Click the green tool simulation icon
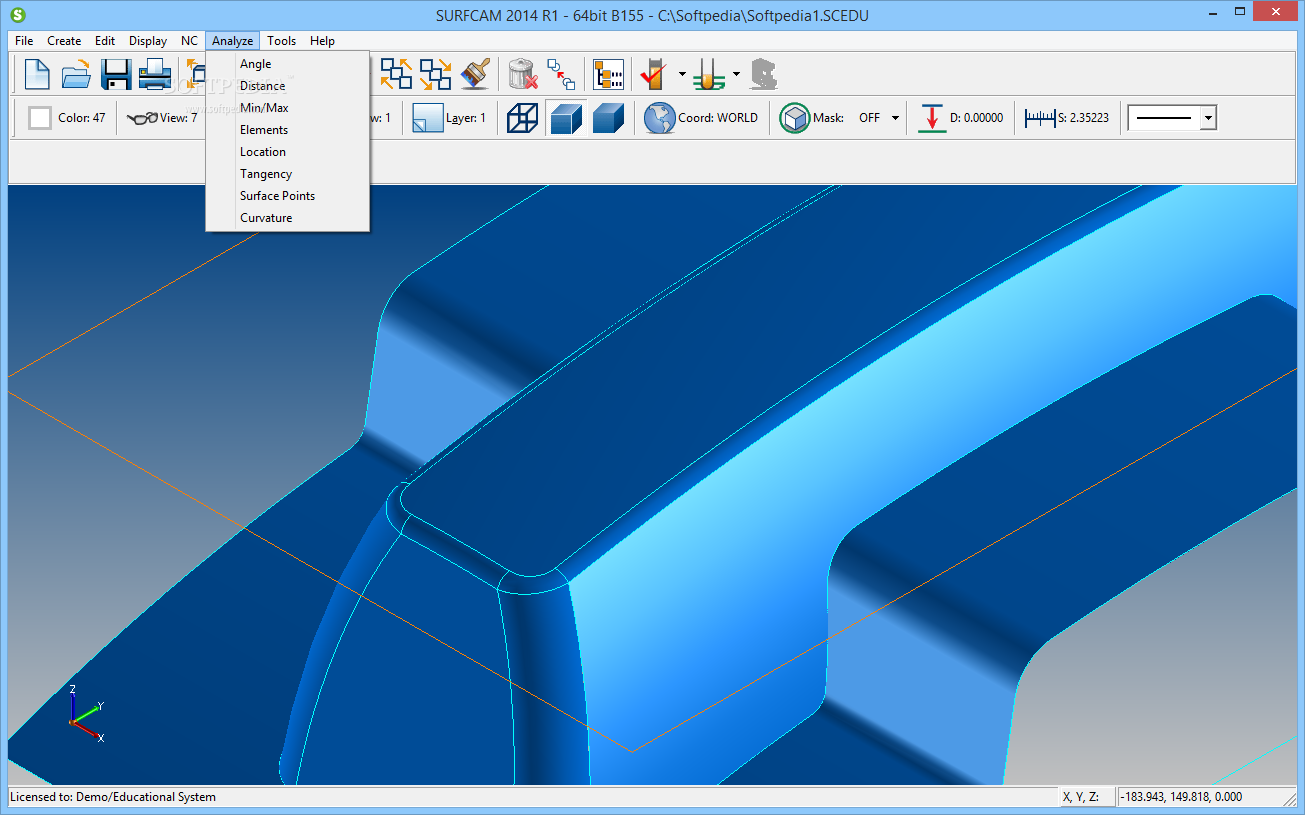The height and width of the screenshot is (815, 1305). (709, 74)
